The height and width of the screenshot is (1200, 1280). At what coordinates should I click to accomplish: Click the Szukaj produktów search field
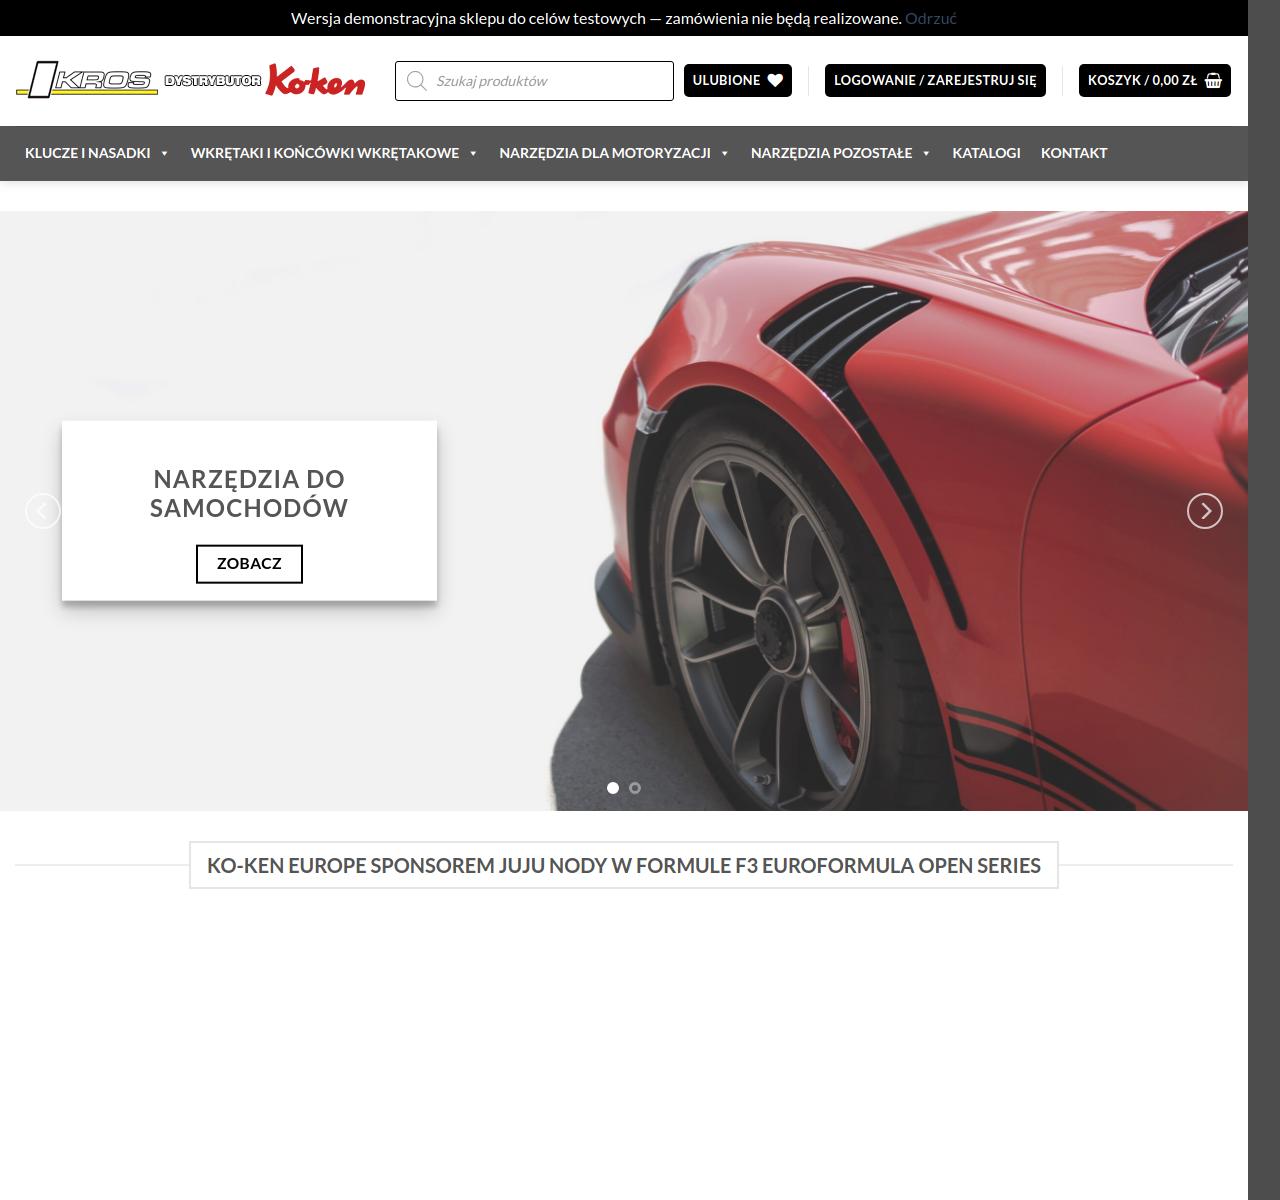[550, 81]
